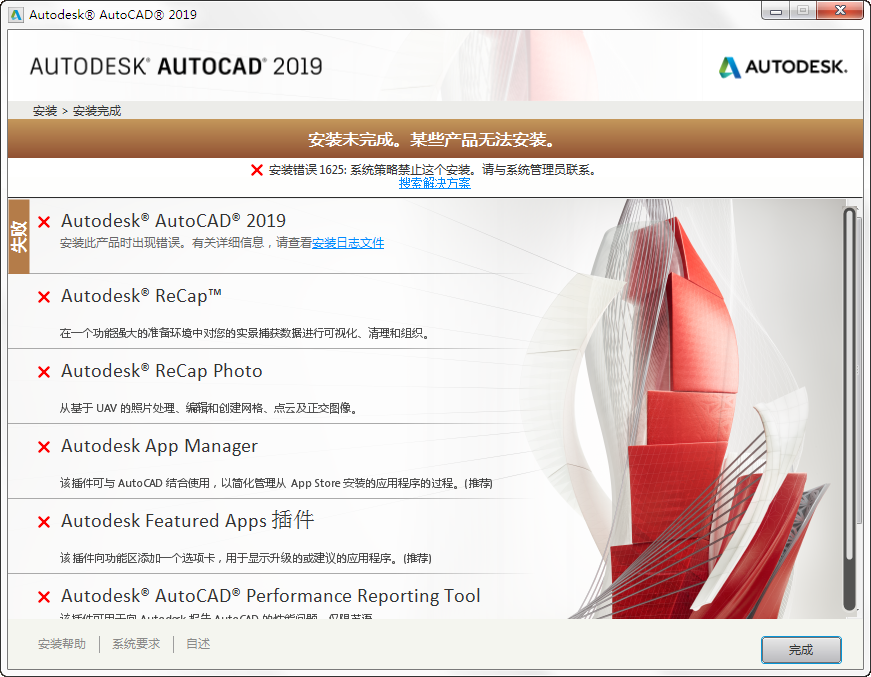This screenshot has width=871, height=677.
Task: Click the 安装 breadcrumb item
Action: tap(45, 111)
